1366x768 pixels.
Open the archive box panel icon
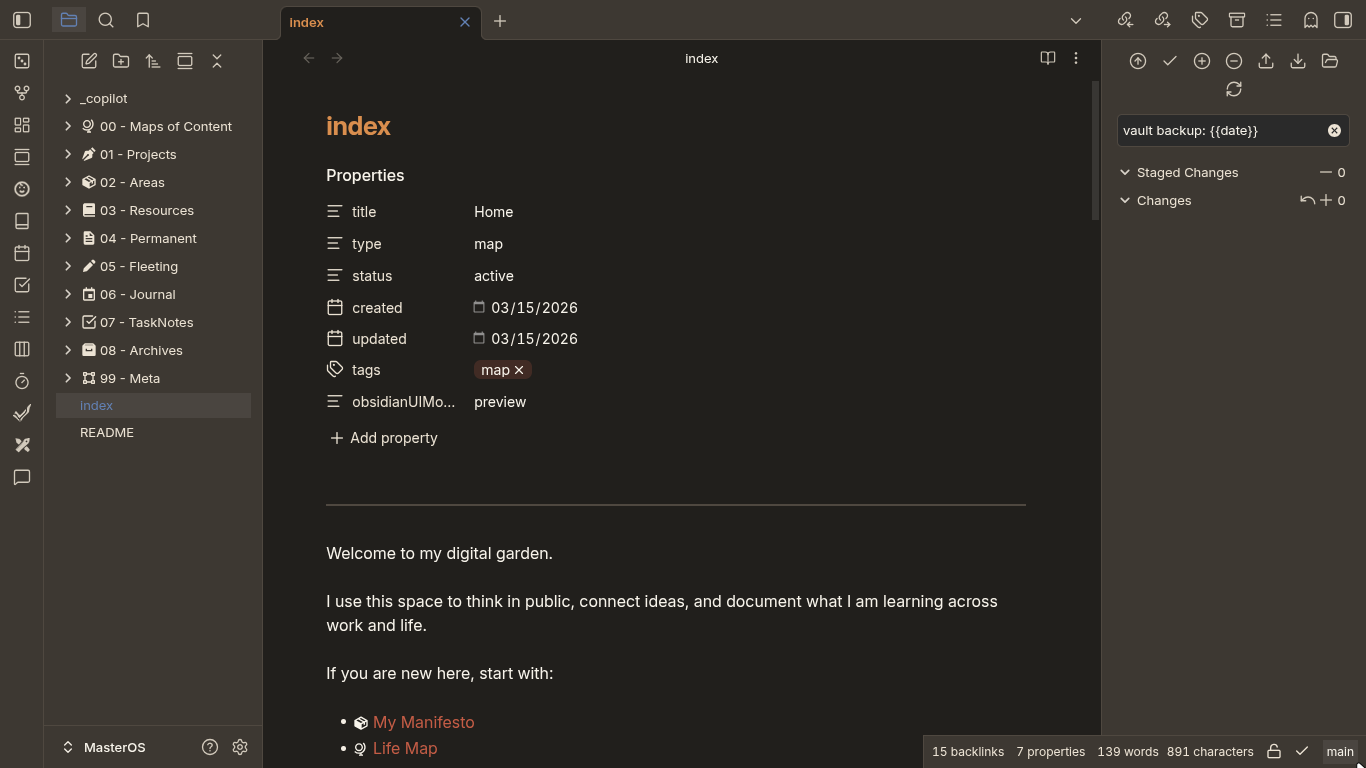click(x=1237, y=20)
